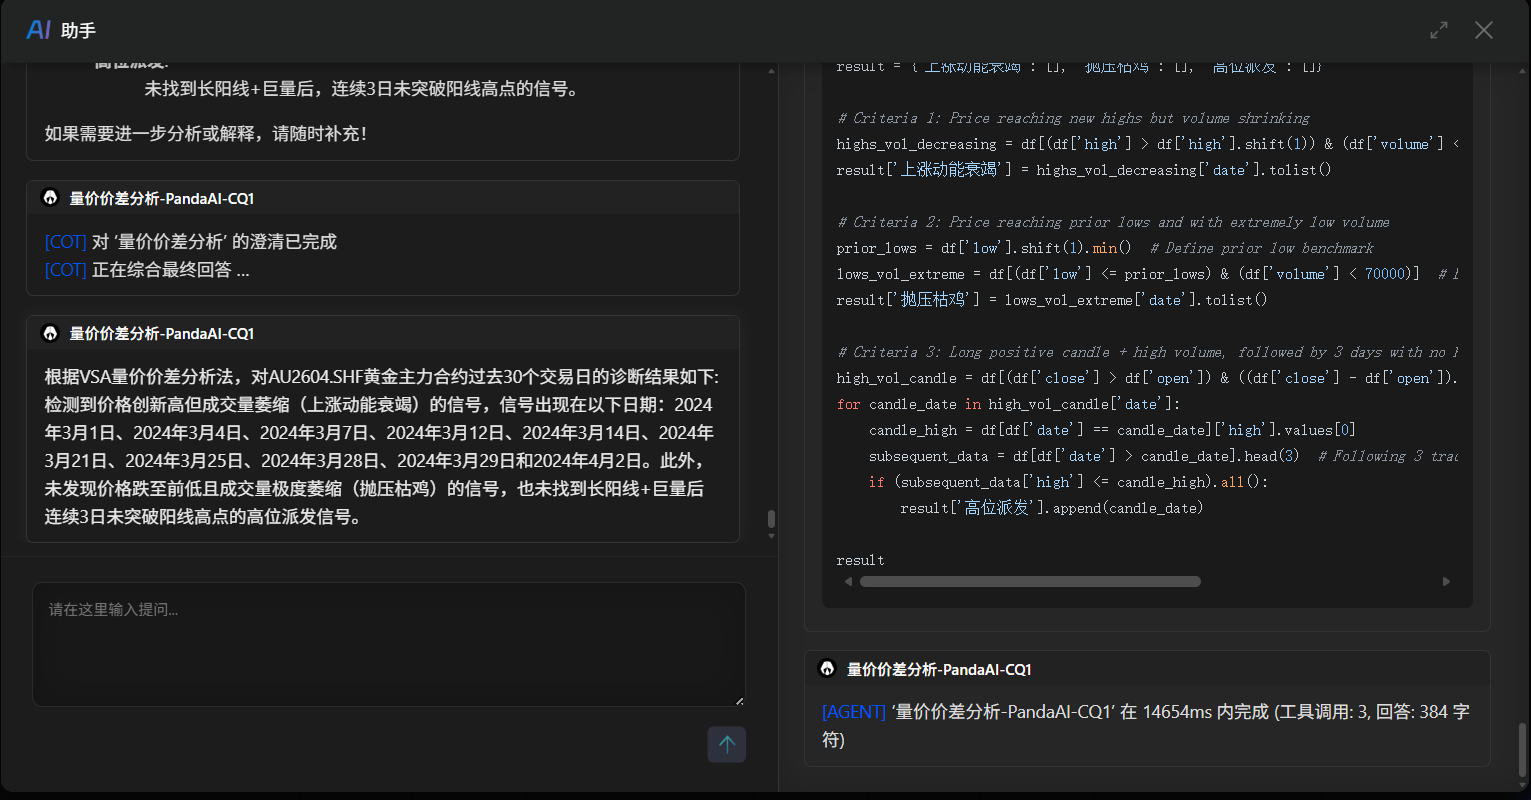The image size is (1531, 800).
Task: Click the right arrow of the code scrollbar
Action: 1446,581
